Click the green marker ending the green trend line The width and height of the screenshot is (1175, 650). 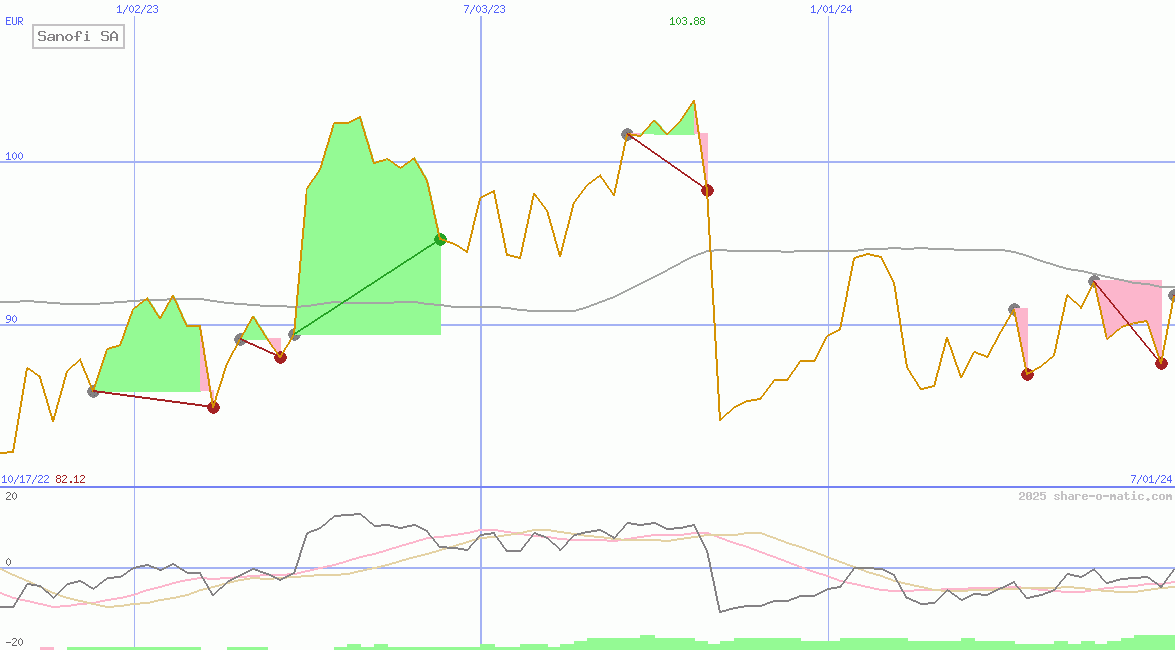[x=440, y=239]
